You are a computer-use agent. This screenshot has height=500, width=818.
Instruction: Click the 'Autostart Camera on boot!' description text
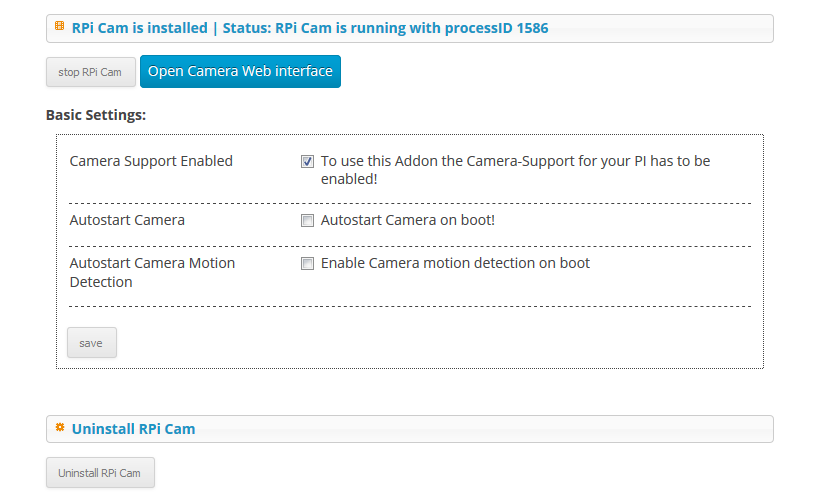[x=408, y=220]
